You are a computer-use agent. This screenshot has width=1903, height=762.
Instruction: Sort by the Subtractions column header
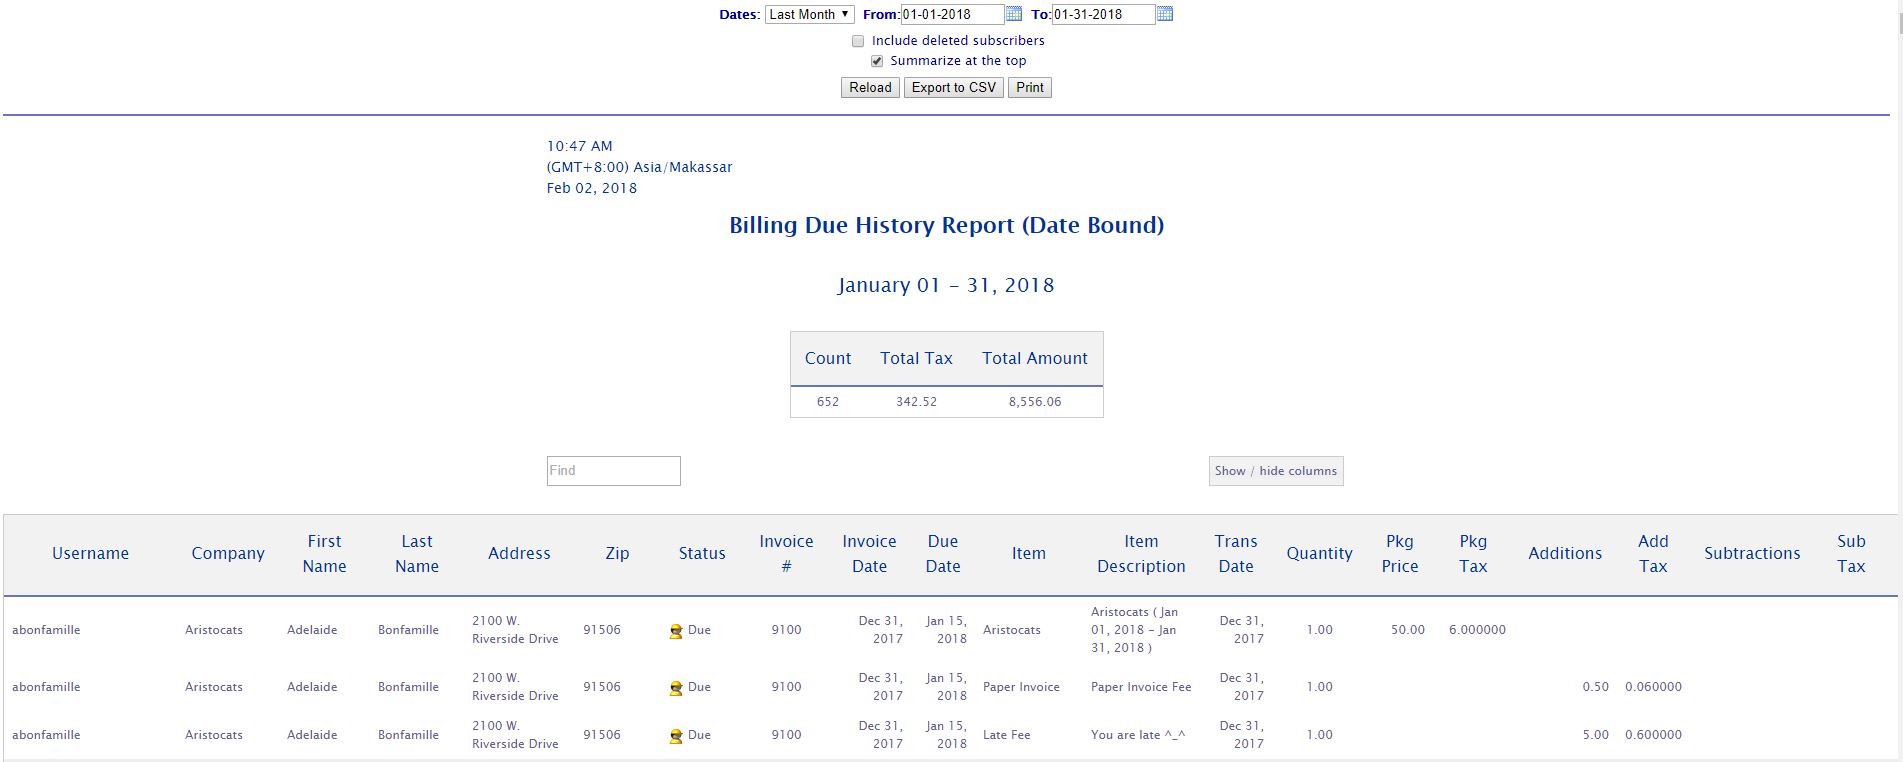click(1752, 554)
